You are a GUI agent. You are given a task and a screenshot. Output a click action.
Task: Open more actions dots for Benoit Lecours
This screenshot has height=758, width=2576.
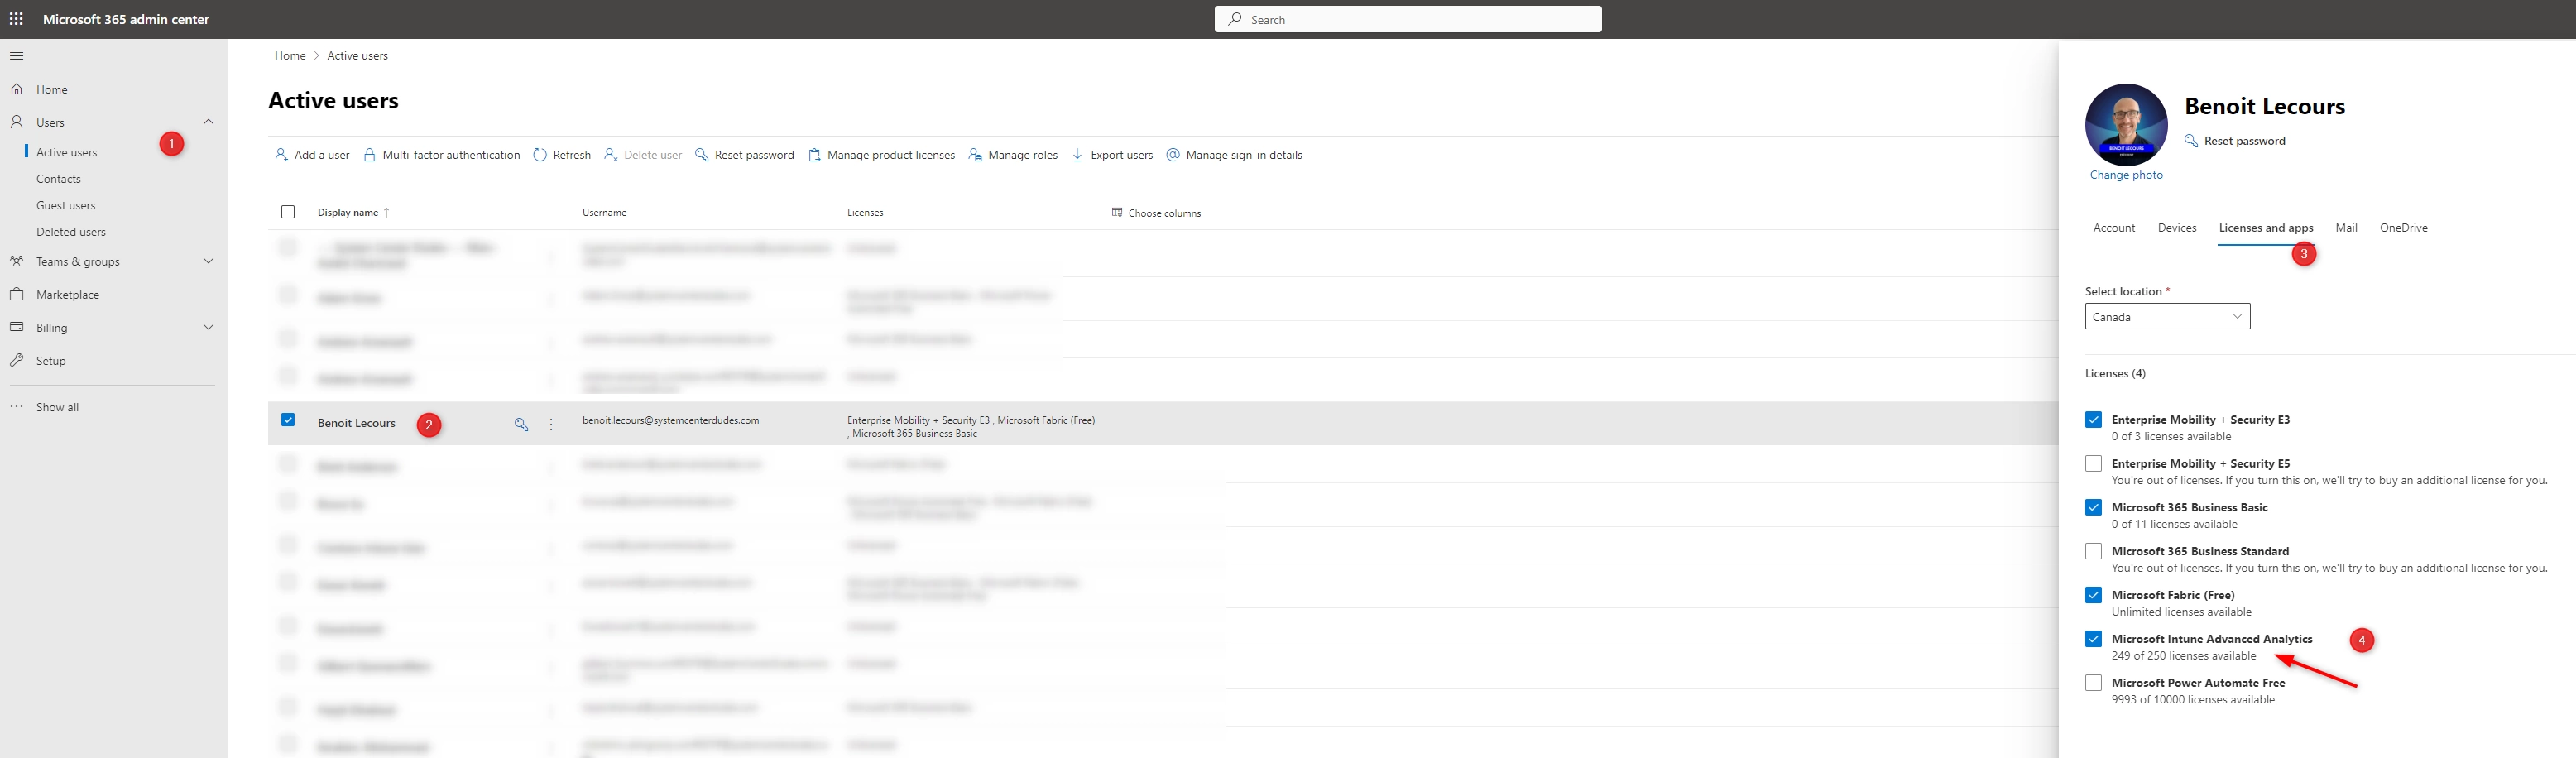pos(551,424)
